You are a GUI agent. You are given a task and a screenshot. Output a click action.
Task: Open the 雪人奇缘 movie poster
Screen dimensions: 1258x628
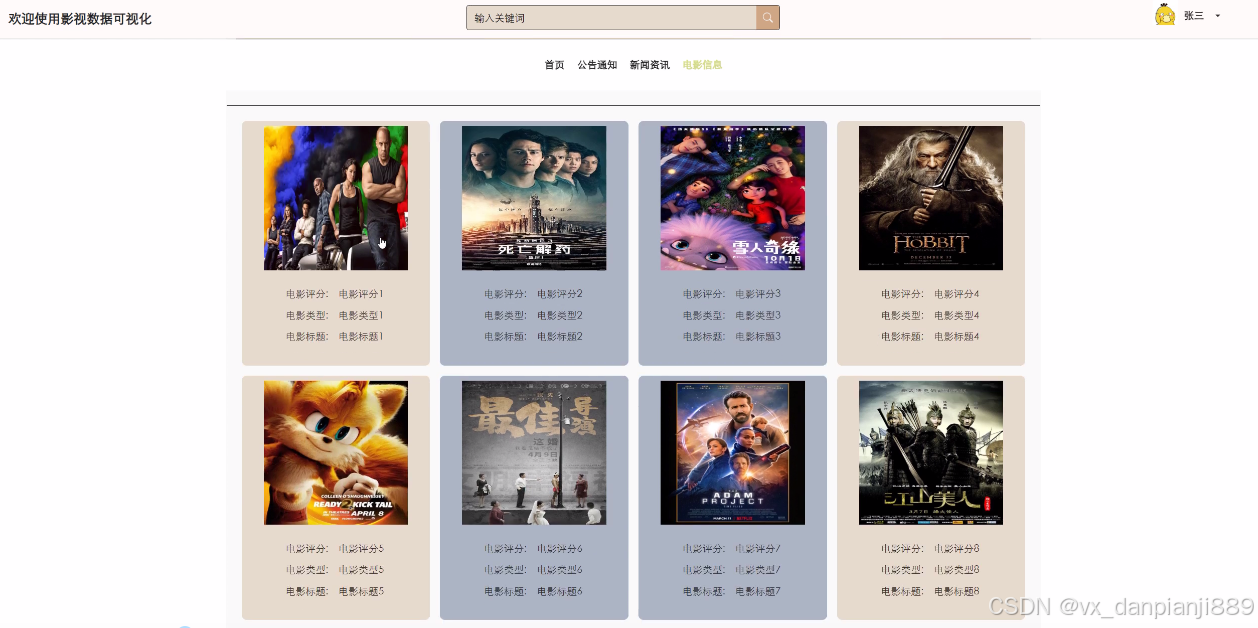click(733, 198)
